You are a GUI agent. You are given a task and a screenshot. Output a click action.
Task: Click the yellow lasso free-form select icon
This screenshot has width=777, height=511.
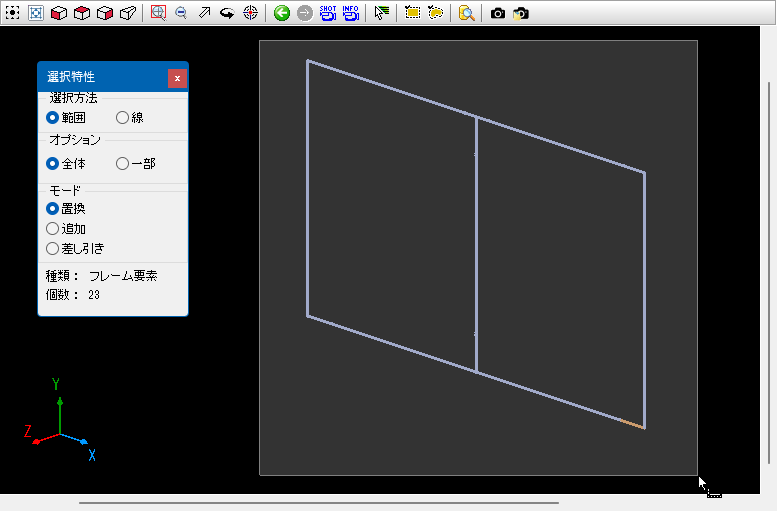click(435, 13)
